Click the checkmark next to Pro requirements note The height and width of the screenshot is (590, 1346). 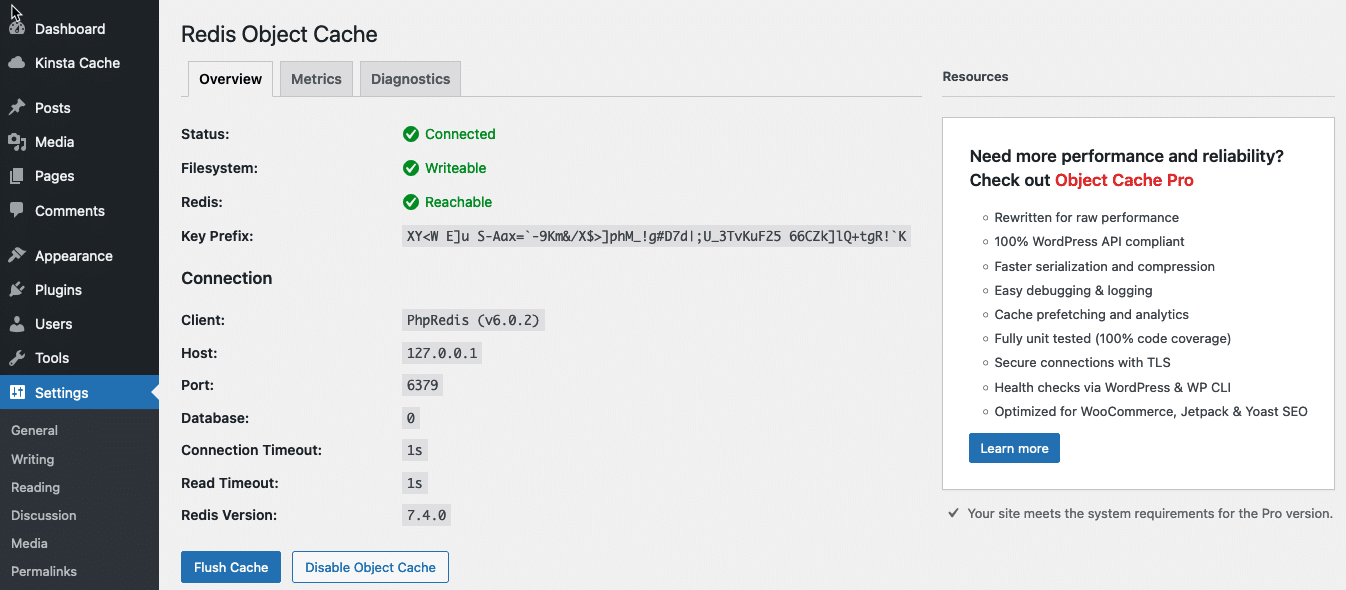(x=953, y=513)
